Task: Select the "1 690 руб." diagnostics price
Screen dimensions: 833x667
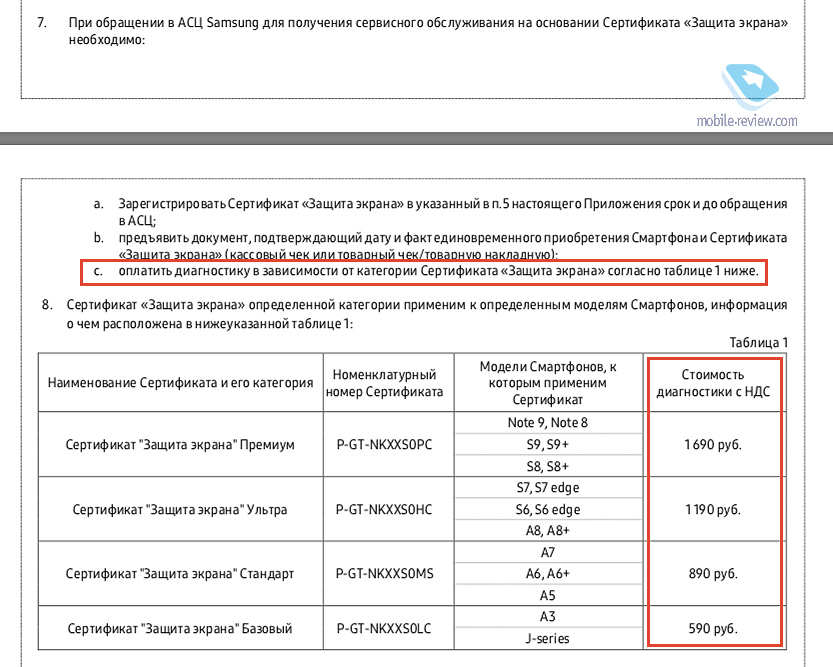Action: pos(713,444)
